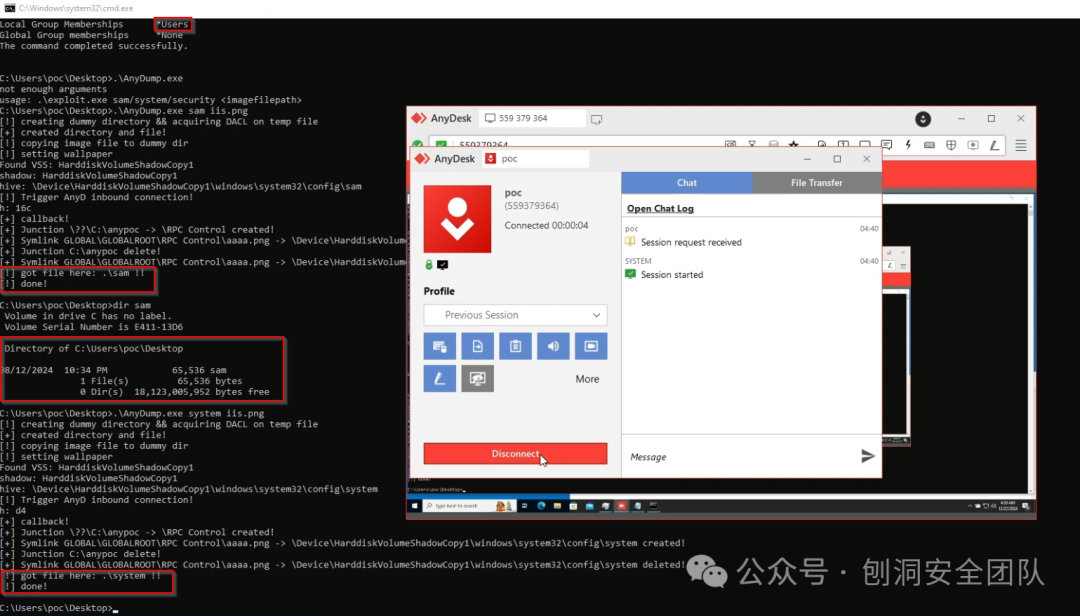Click the red Disconnect button

(515, 453)
